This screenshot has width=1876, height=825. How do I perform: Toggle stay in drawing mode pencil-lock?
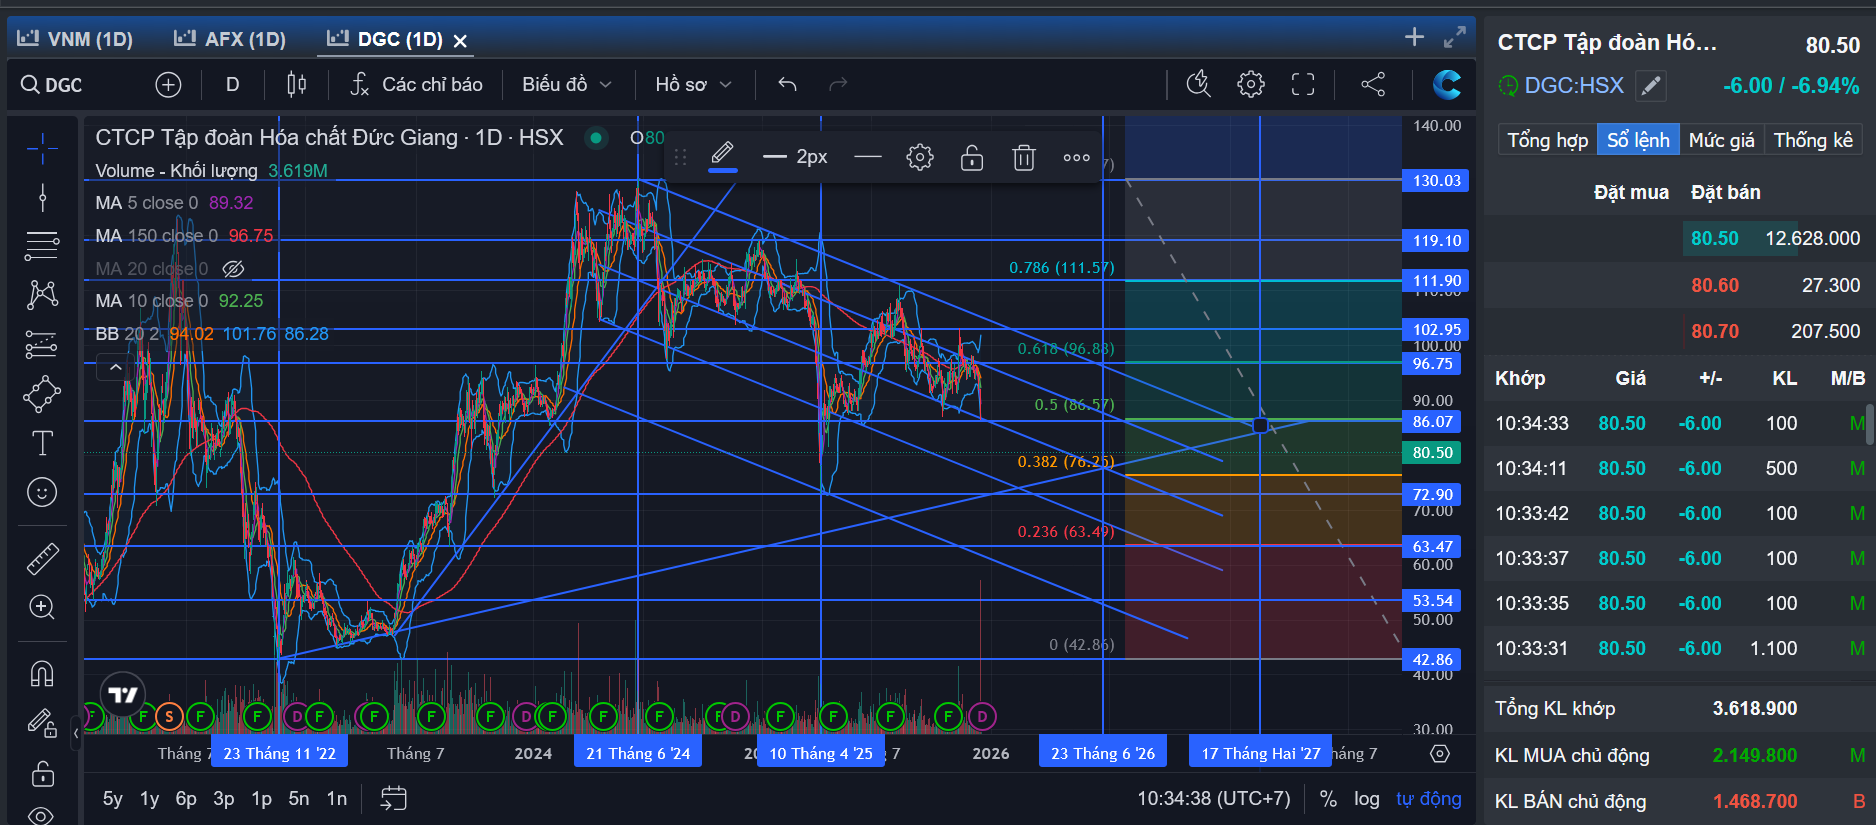(42, 722)
